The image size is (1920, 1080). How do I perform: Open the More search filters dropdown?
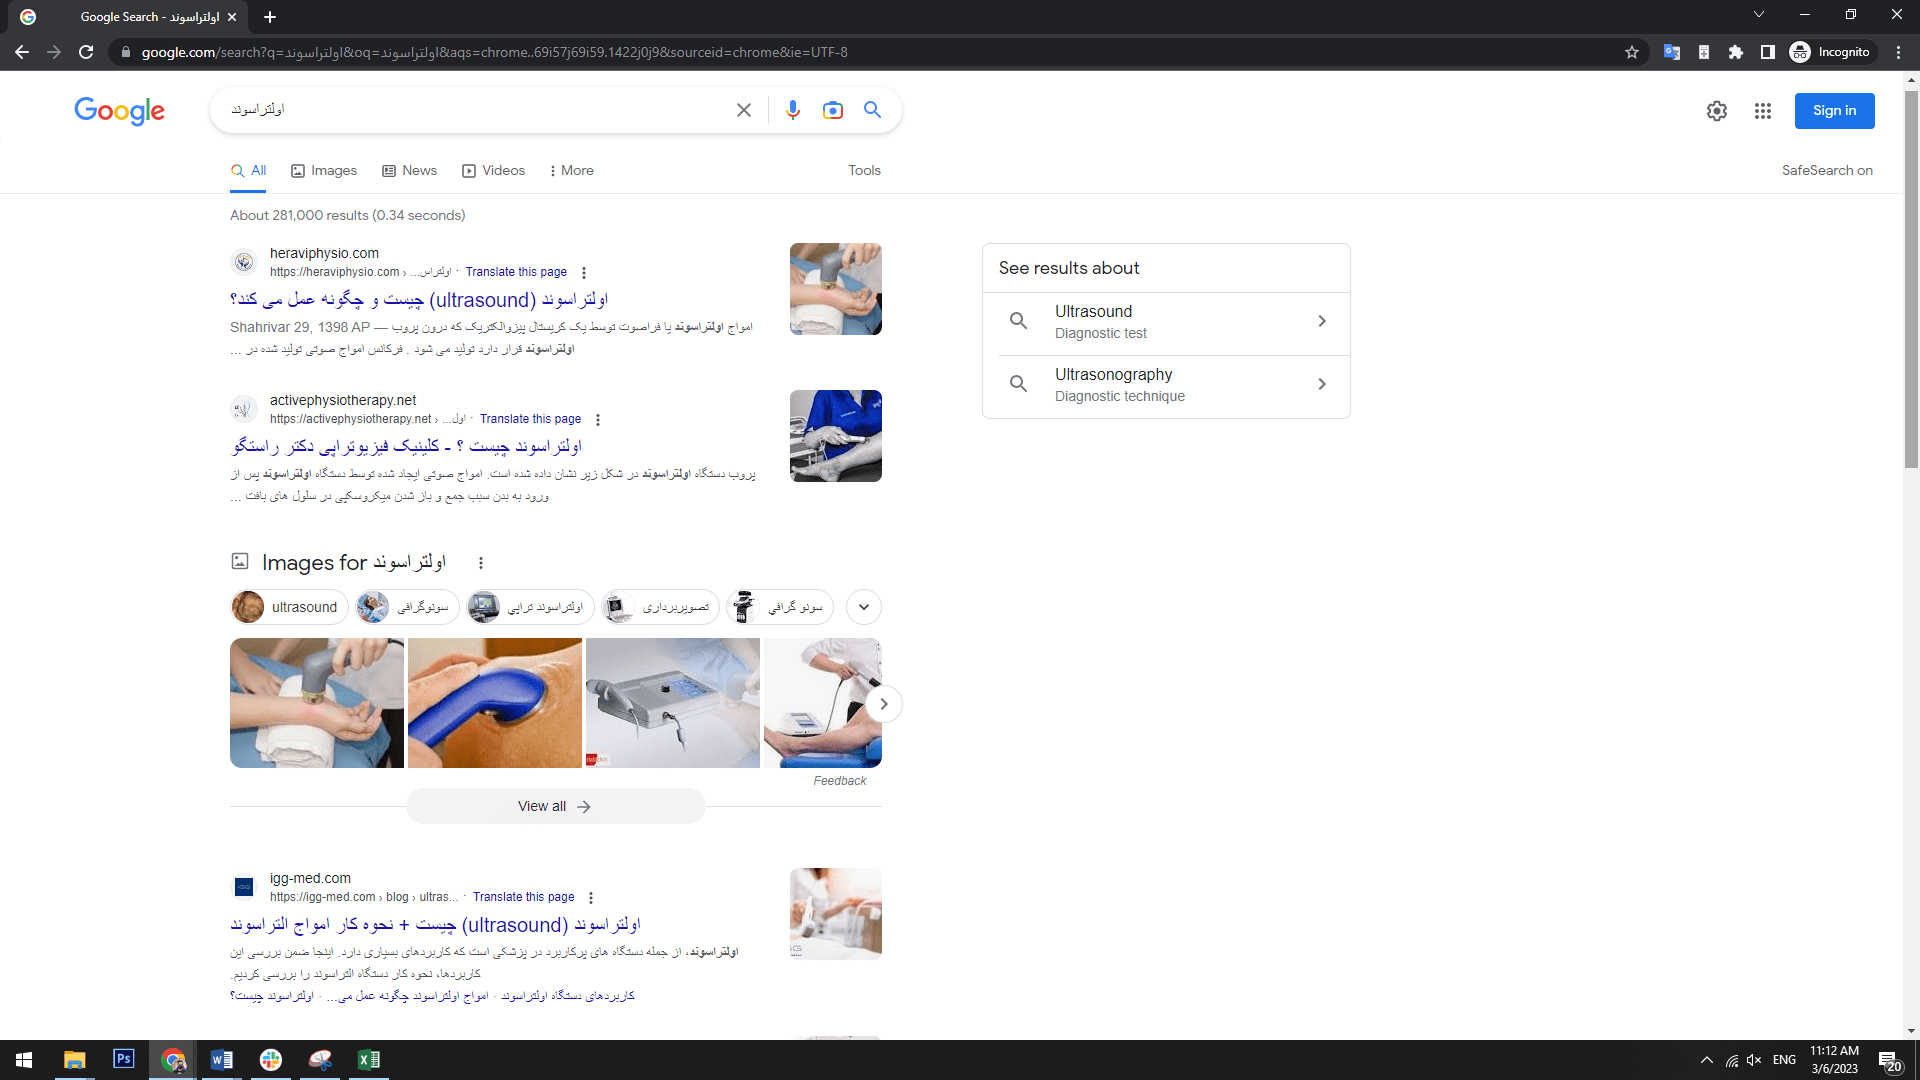571,171
